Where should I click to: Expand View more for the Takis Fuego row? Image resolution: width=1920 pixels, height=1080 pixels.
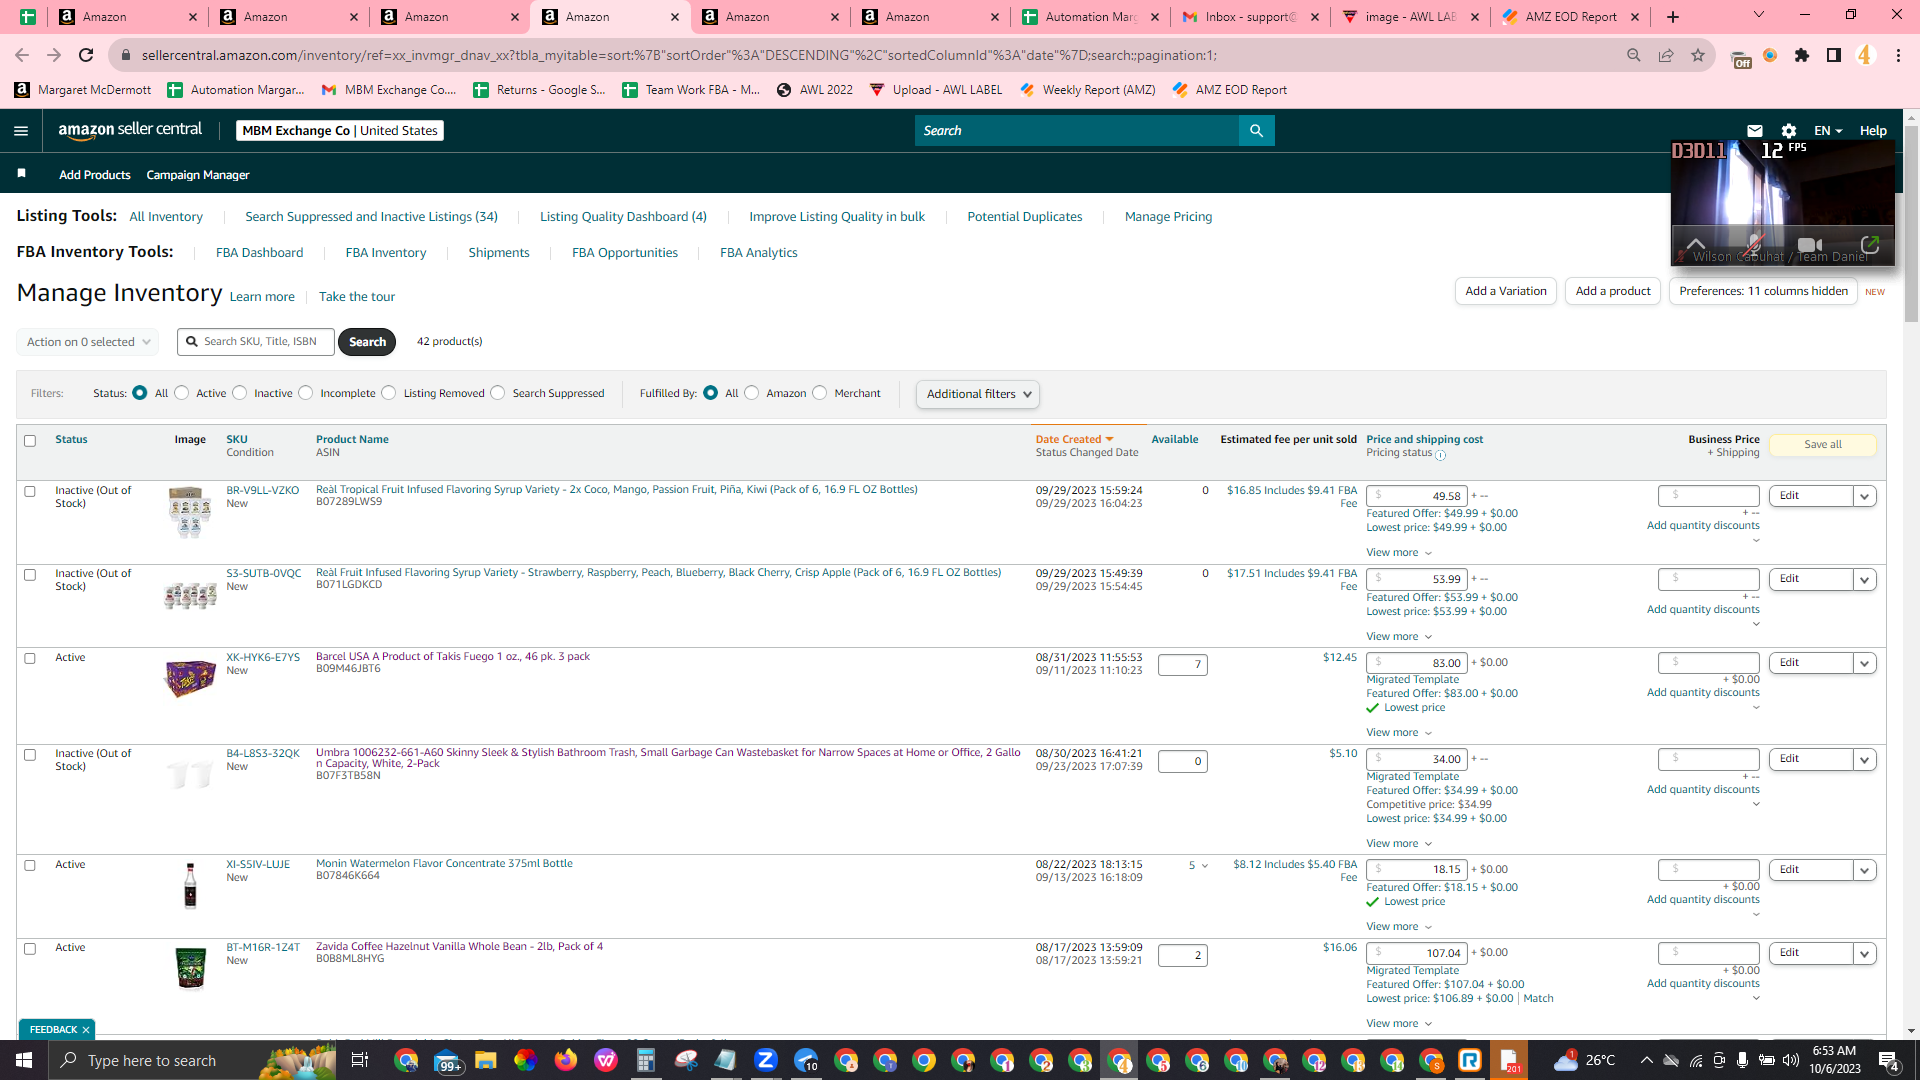click(1399, 733)
